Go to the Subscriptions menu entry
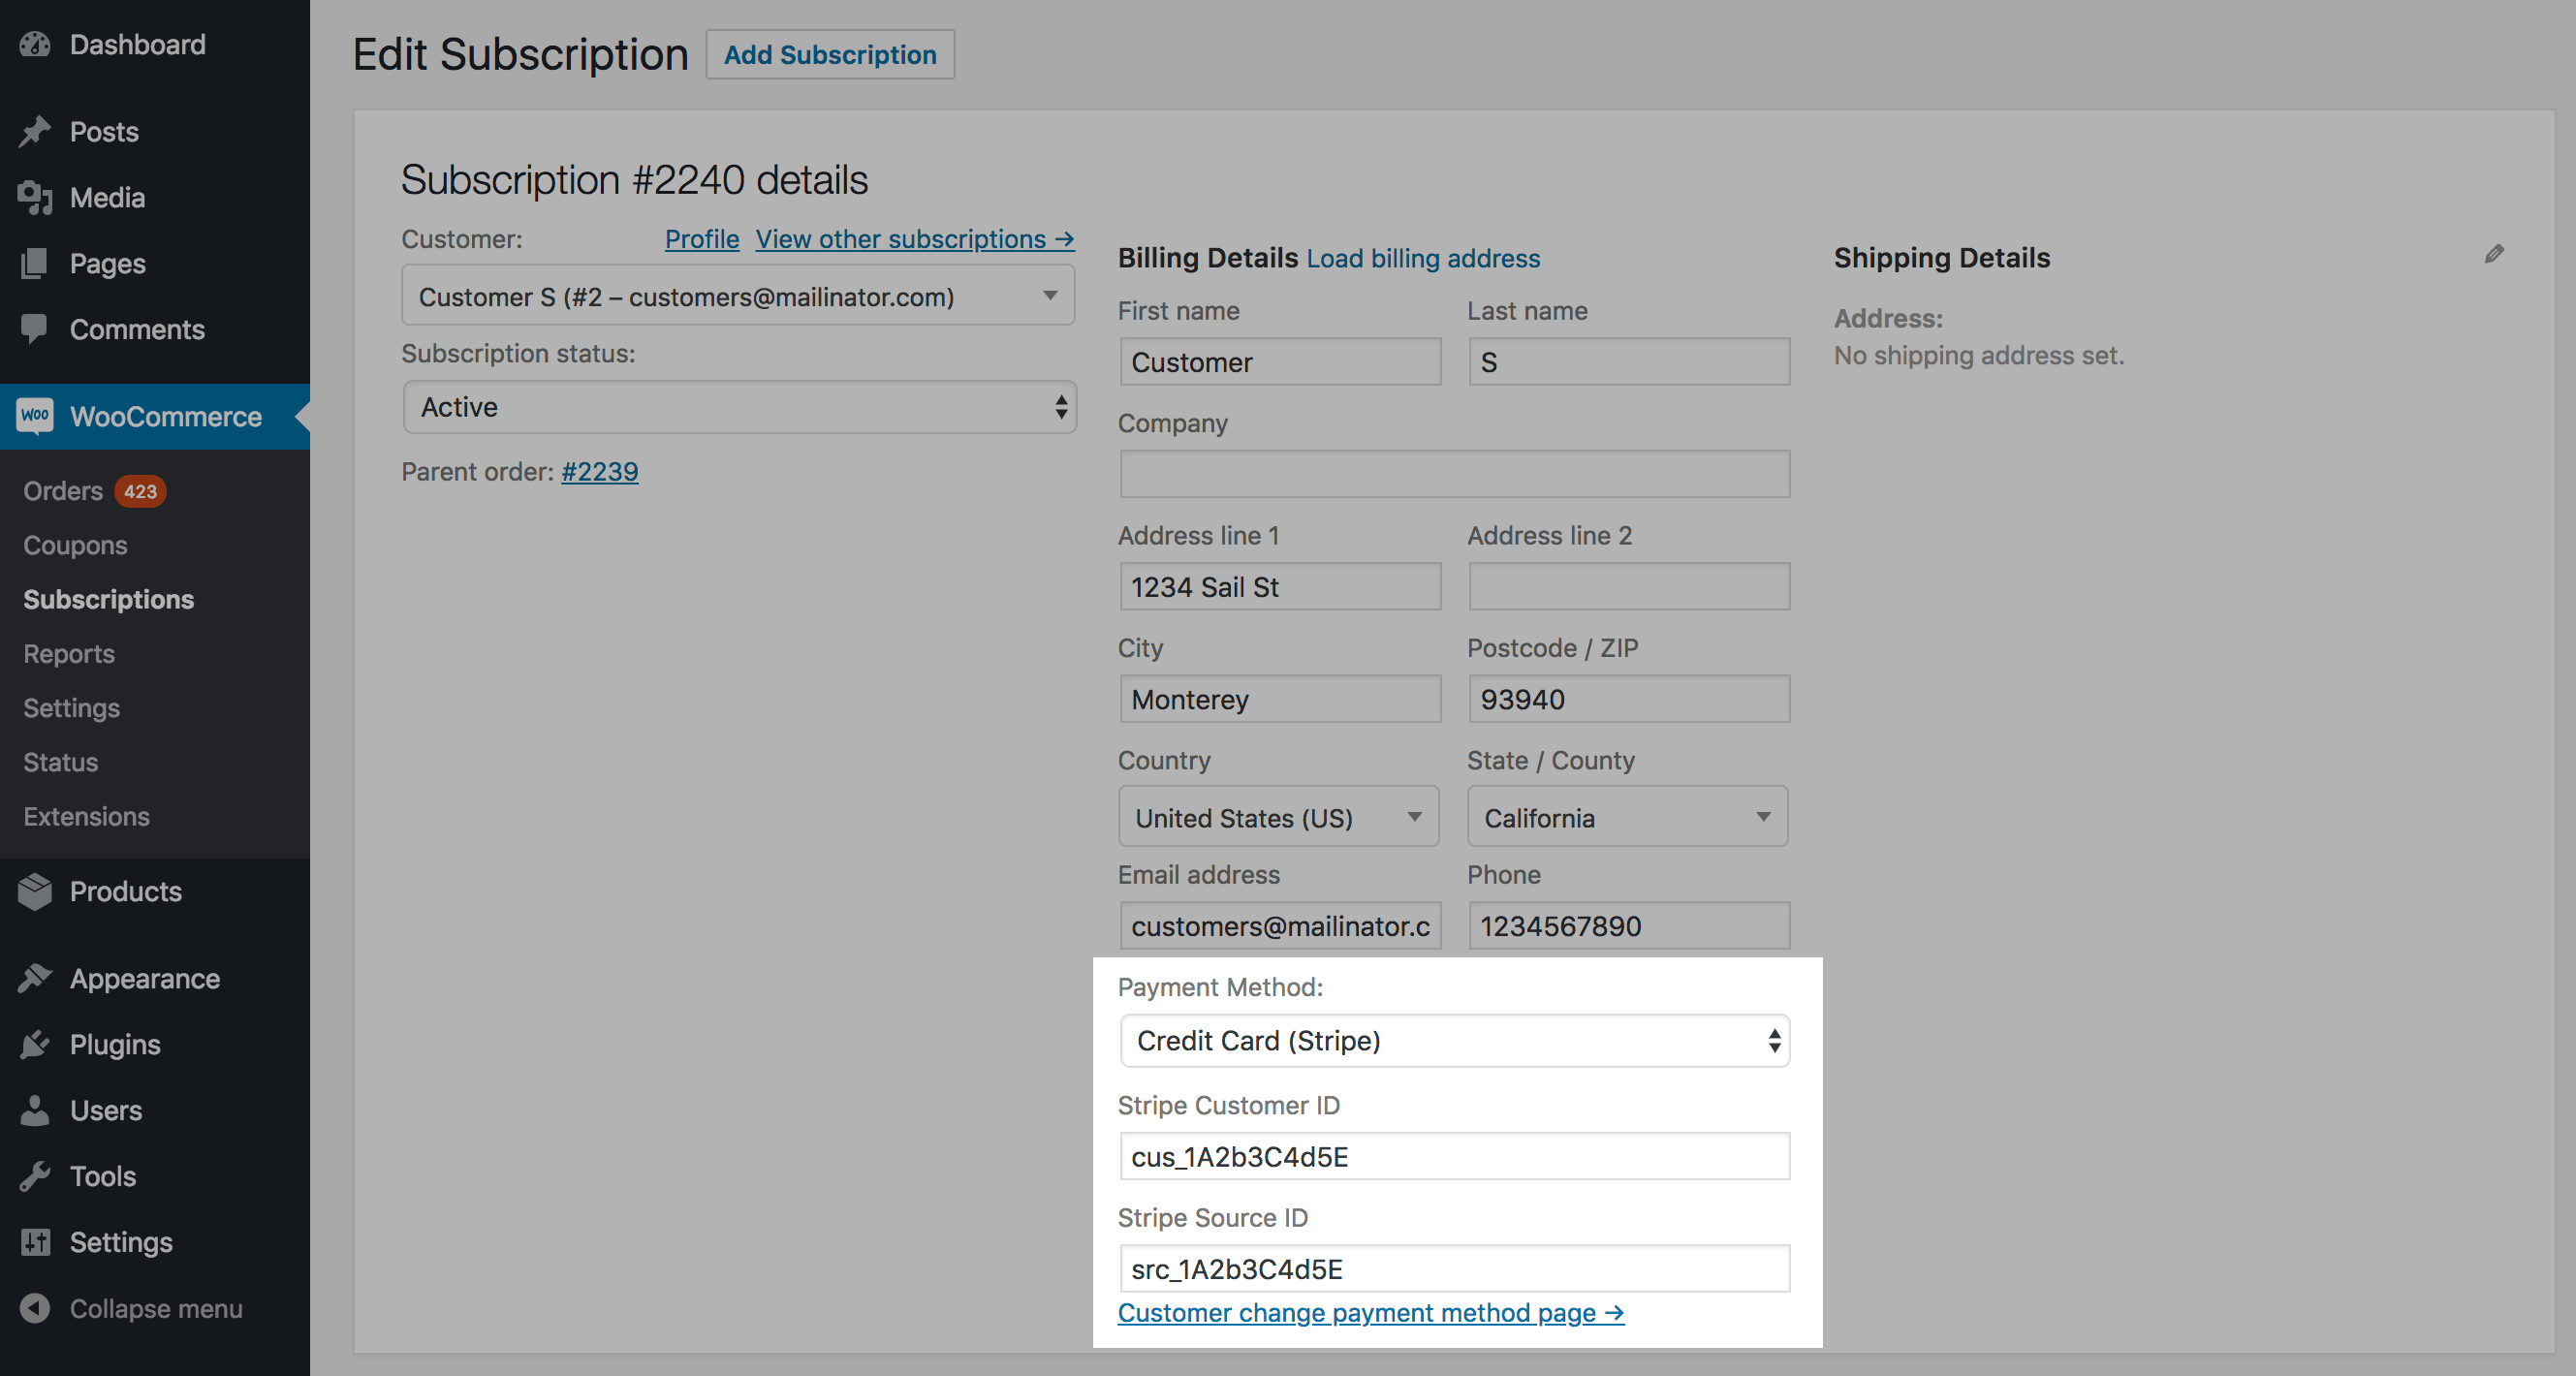Image resolution: width=2576 pixels, height=1376 pixels. [x=108, y=599]
